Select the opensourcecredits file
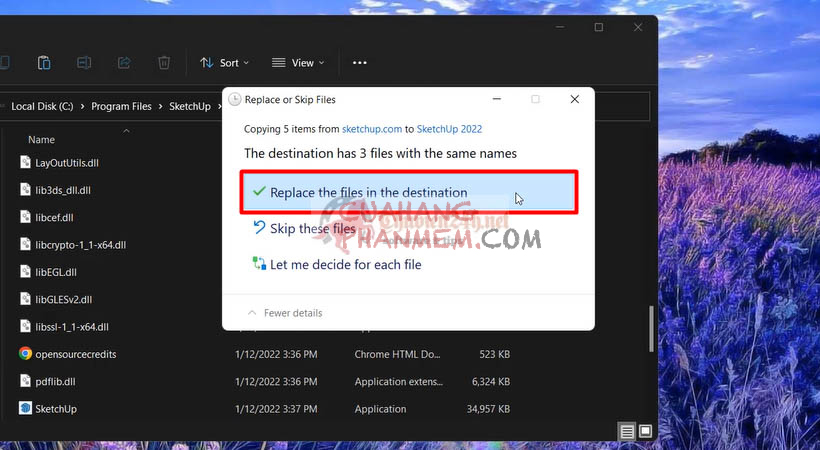820x450 pixels. [75, 354]
